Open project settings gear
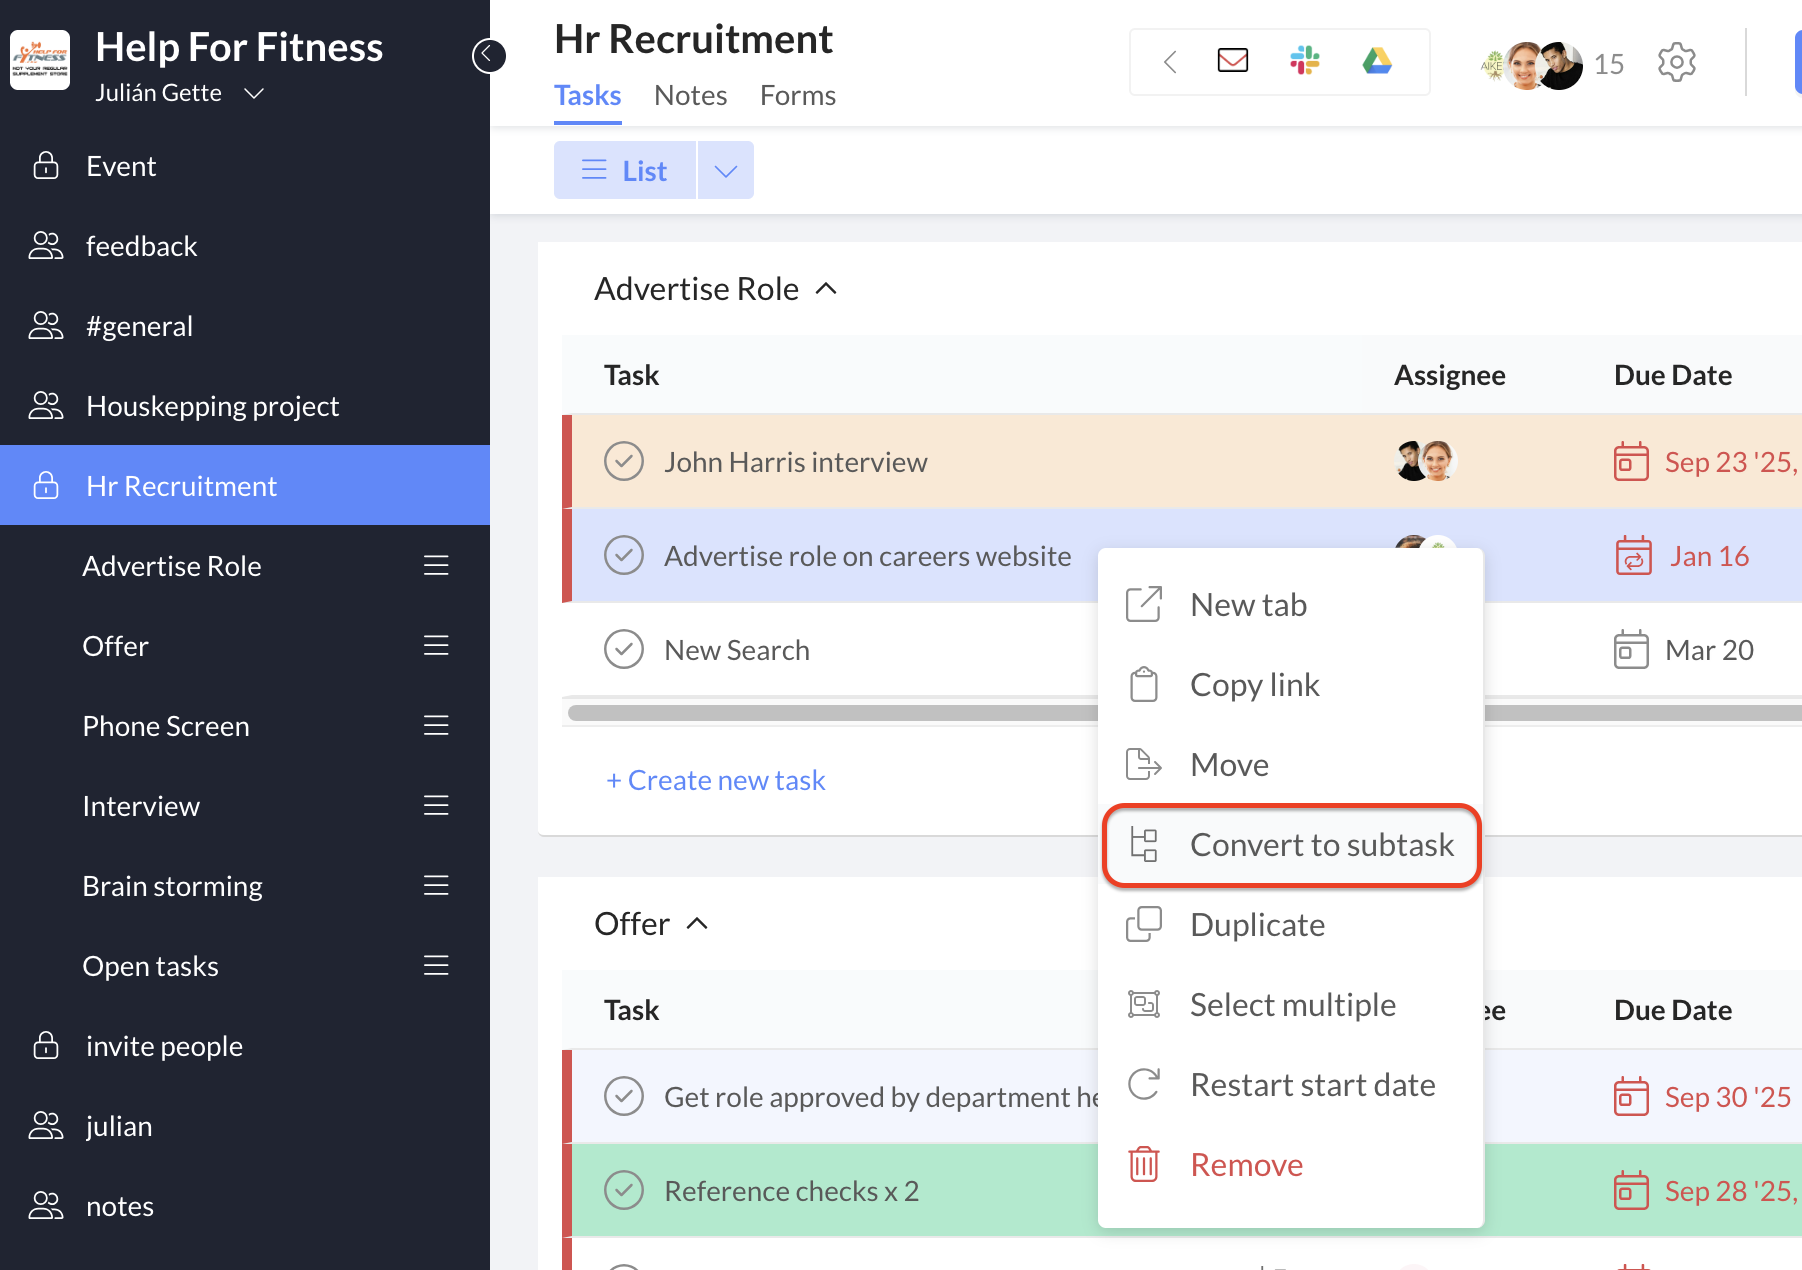 [1676, 63]
